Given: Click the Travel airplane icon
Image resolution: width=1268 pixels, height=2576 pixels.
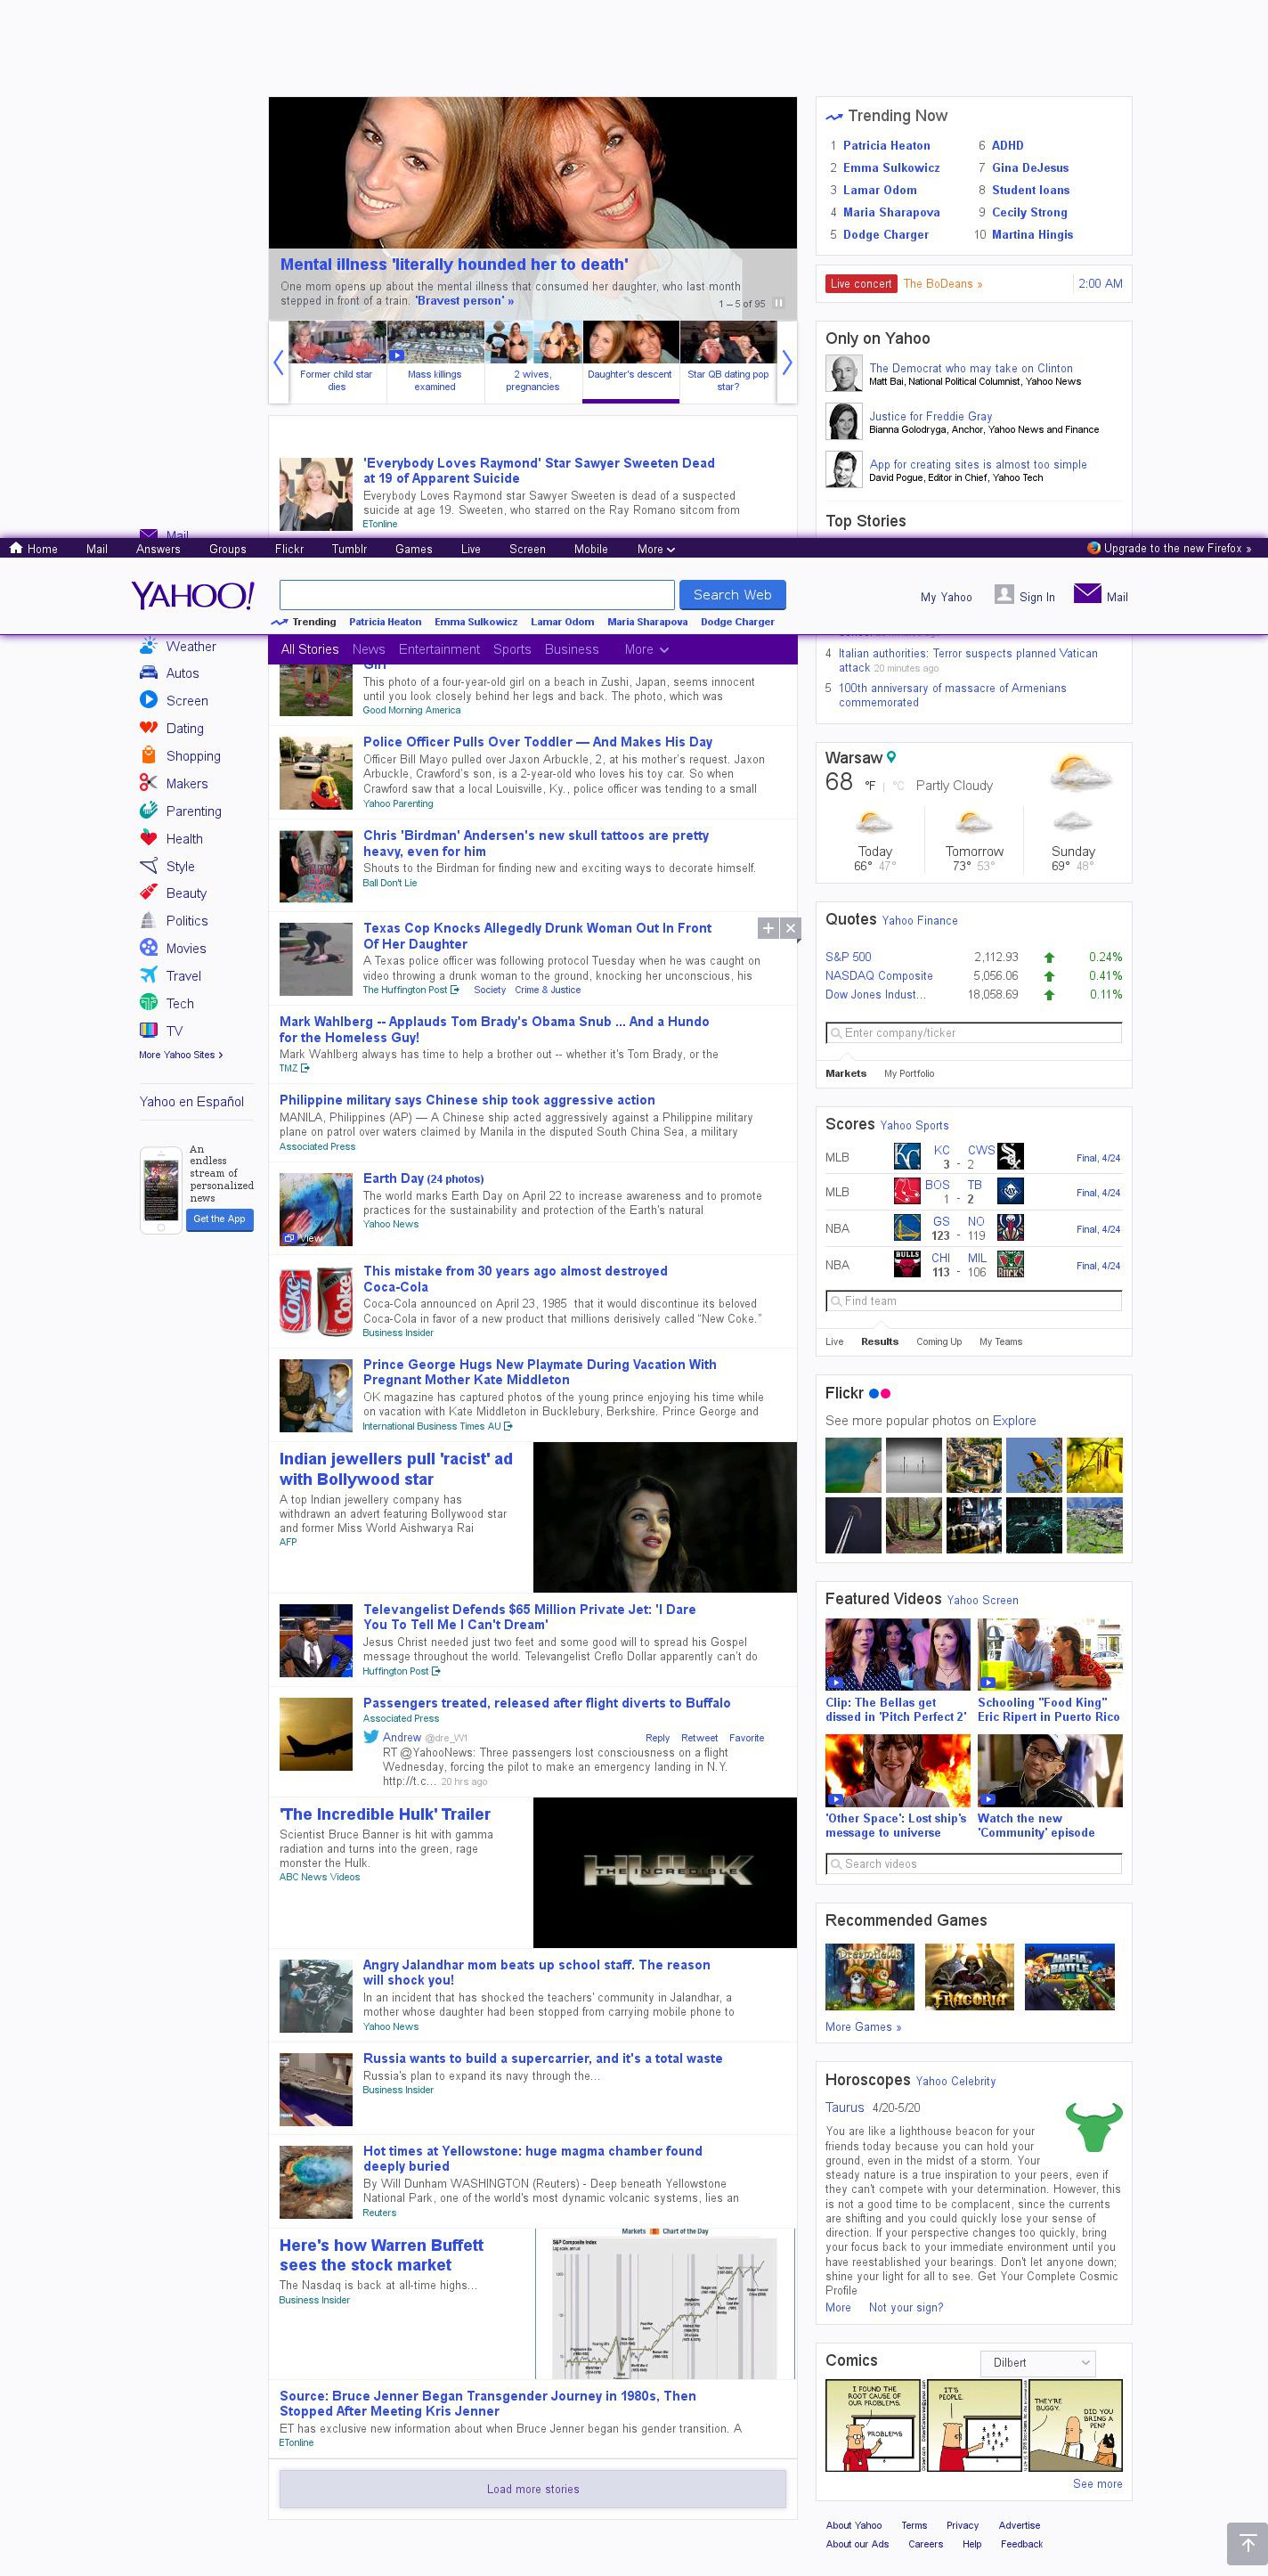Looking at the screenshot, I should 148,975.
